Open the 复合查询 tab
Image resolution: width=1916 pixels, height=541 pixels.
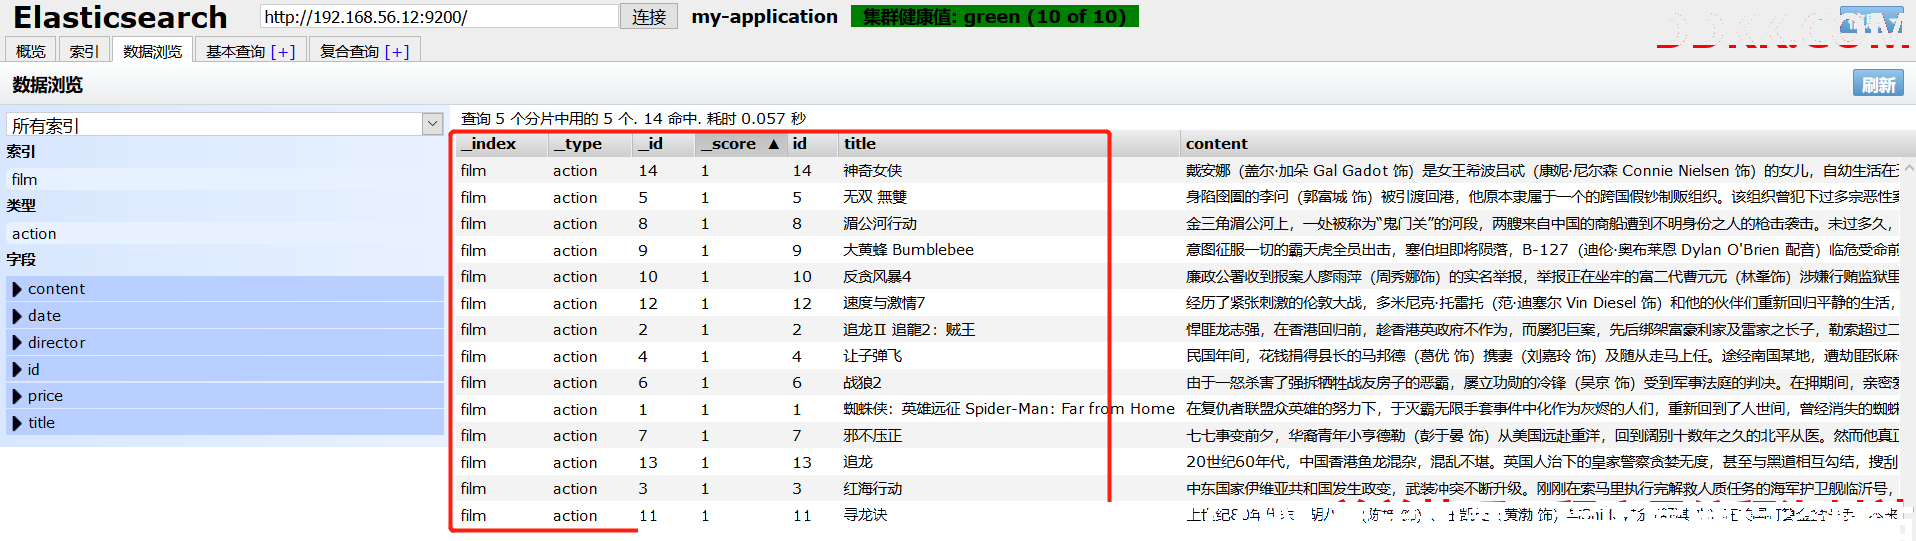point(349,51)
